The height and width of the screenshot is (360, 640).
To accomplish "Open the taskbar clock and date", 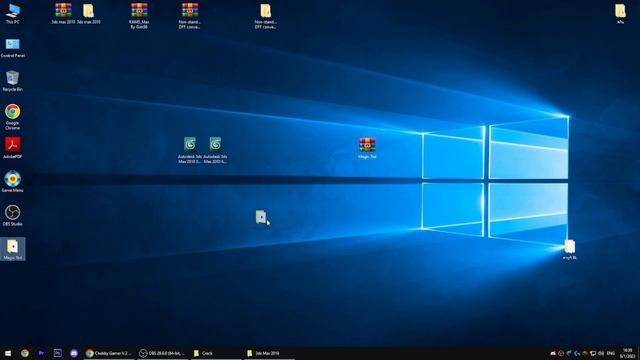I will 627,353.
